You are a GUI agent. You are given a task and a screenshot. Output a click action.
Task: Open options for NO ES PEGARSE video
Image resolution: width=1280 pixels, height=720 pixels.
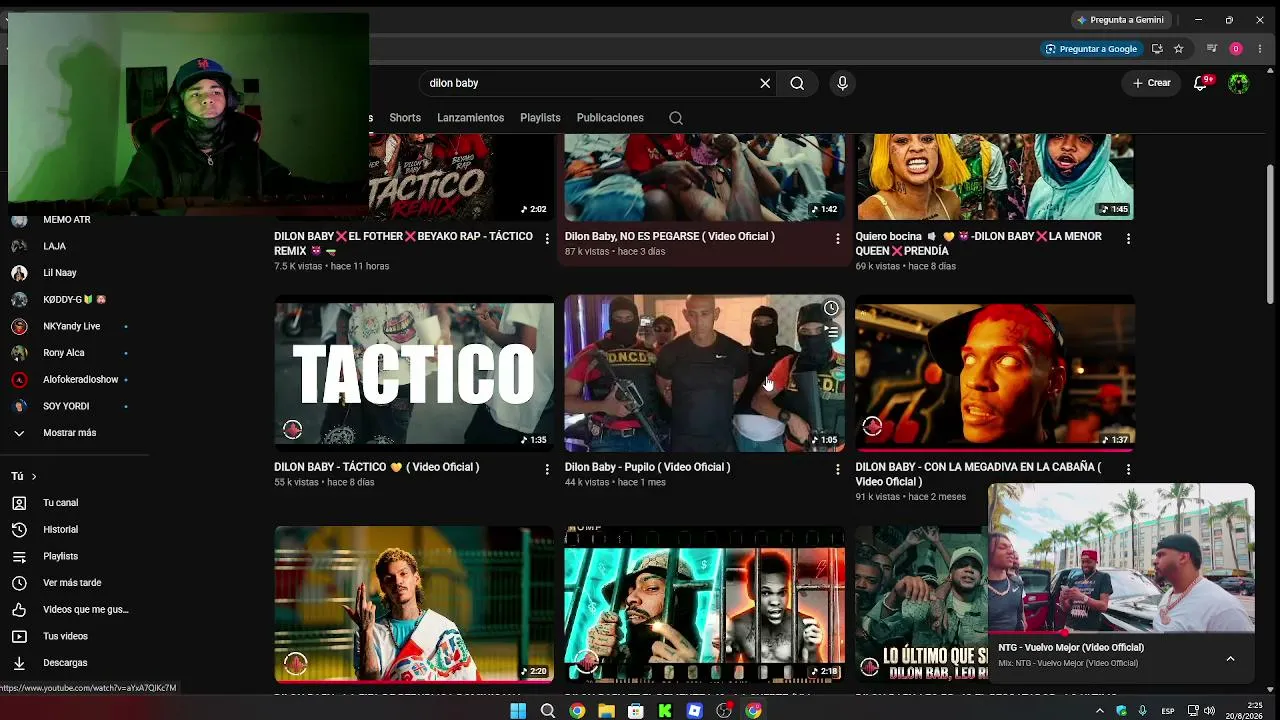838,239
